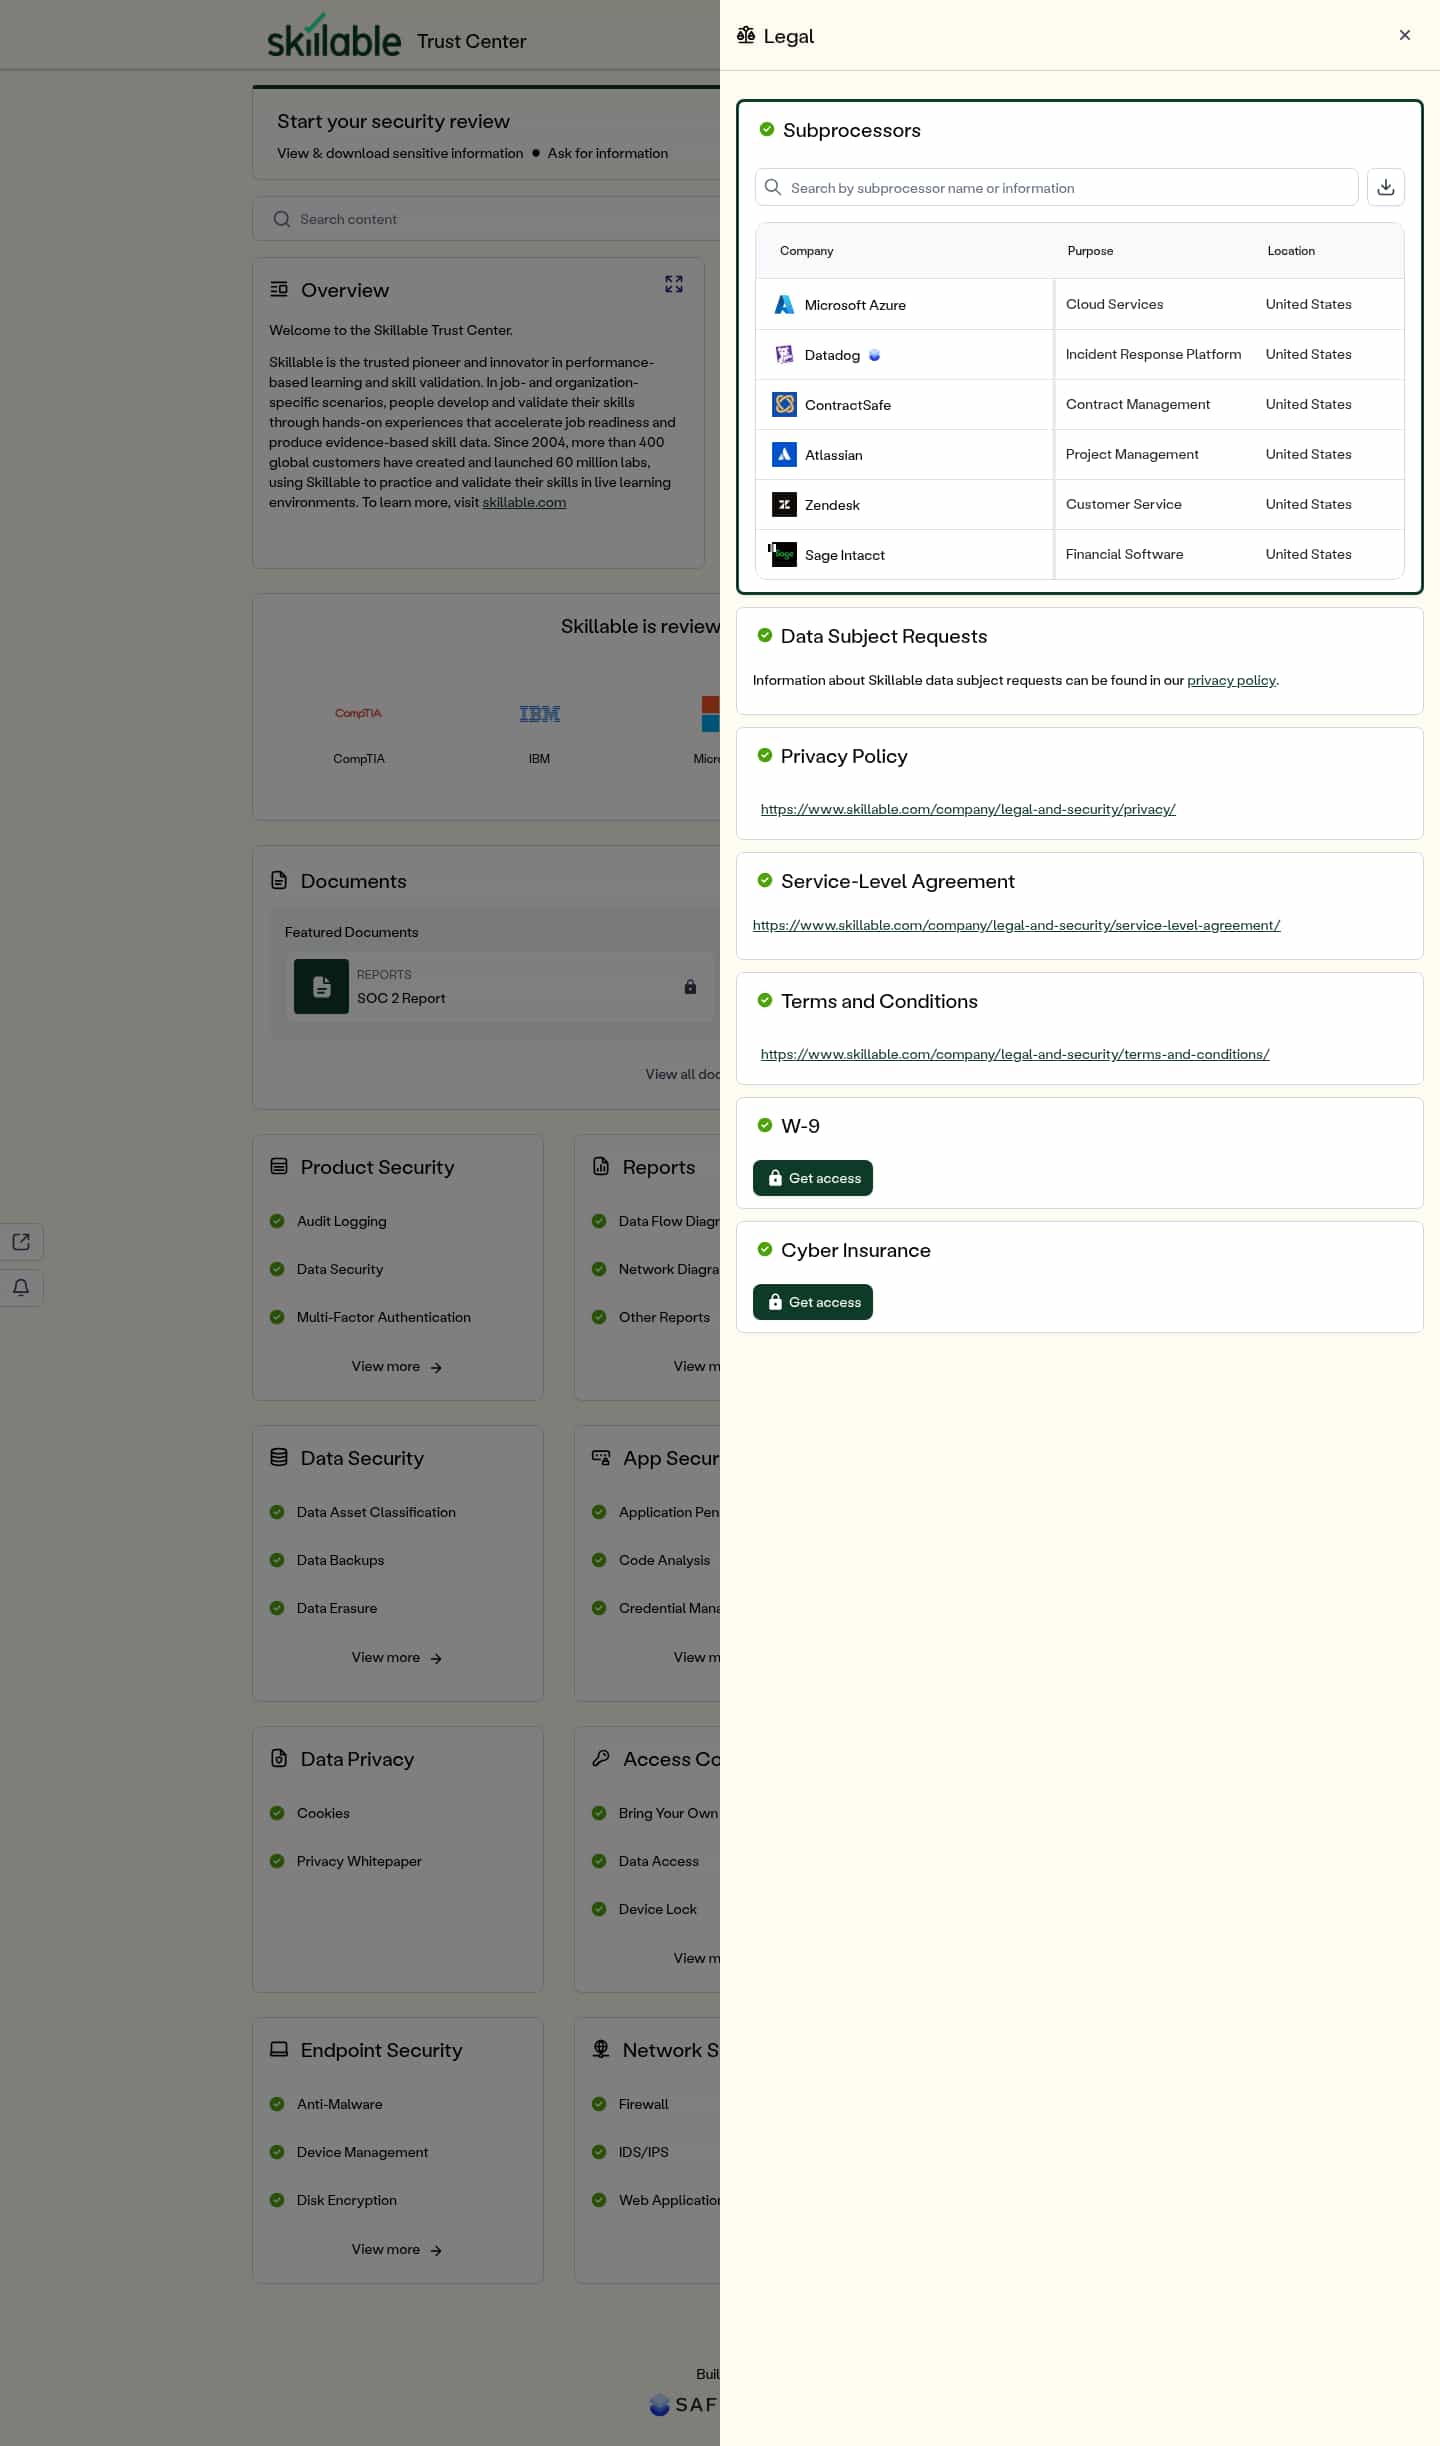Click the green check next to Cyber Insurance

click(765, 1249)
